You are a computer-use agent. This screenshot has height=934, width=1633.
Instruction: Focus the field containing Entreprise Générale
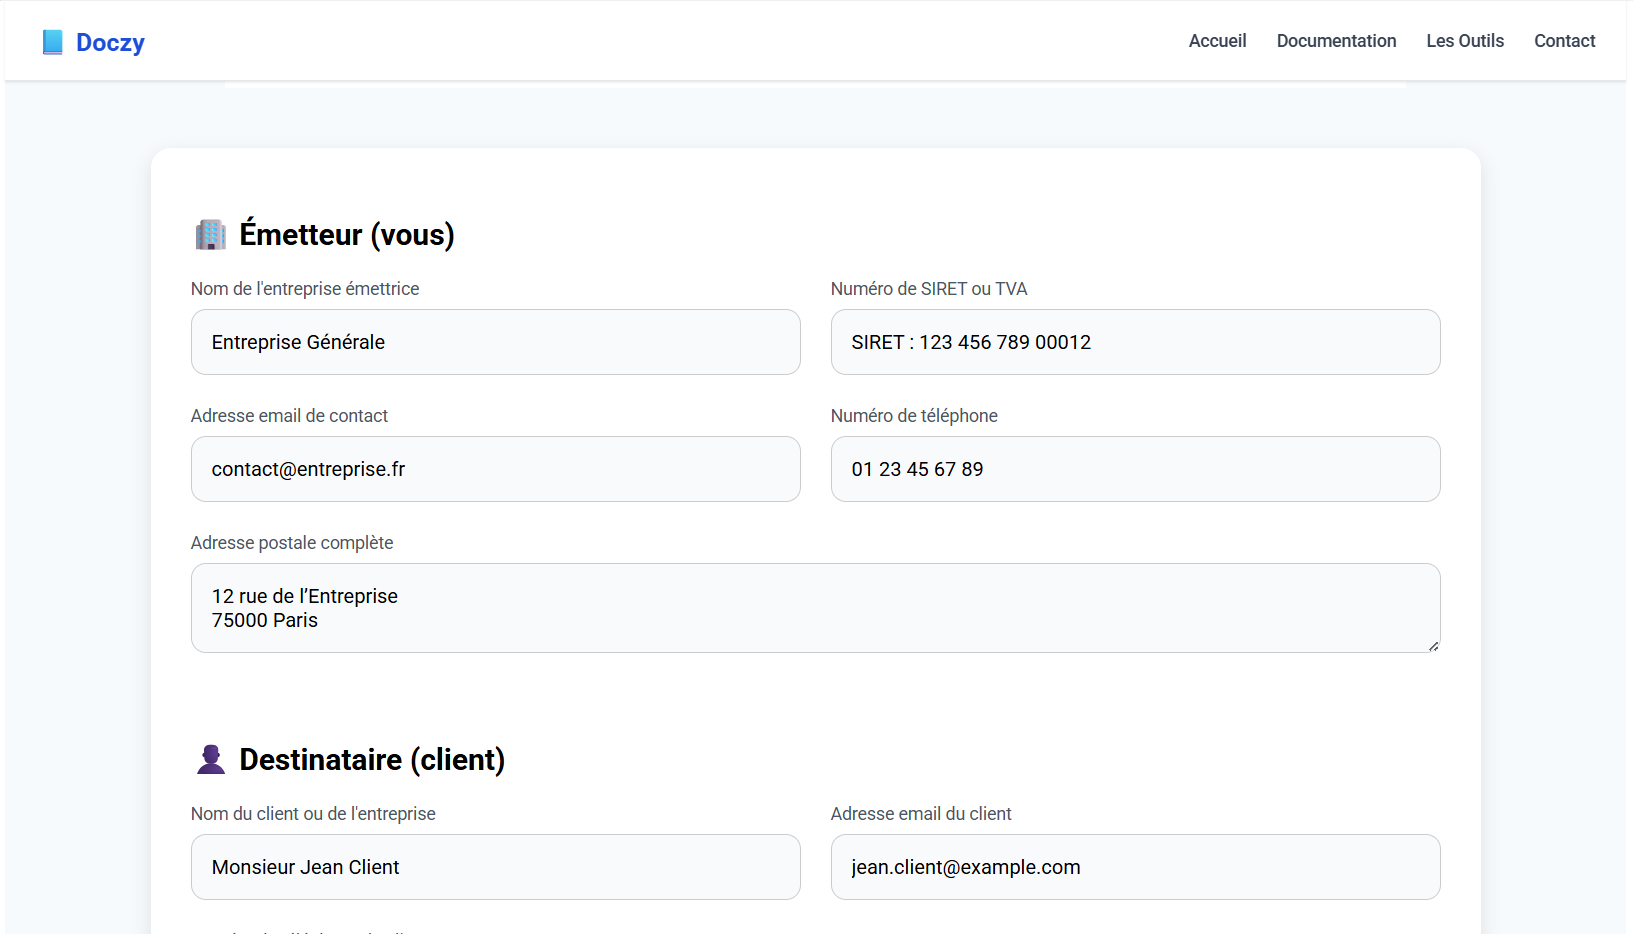(495, 342)
